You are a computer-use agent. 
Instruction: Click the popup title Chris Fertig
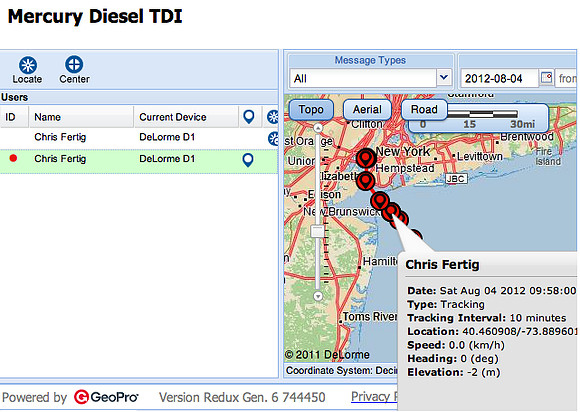tap(442, 264)
